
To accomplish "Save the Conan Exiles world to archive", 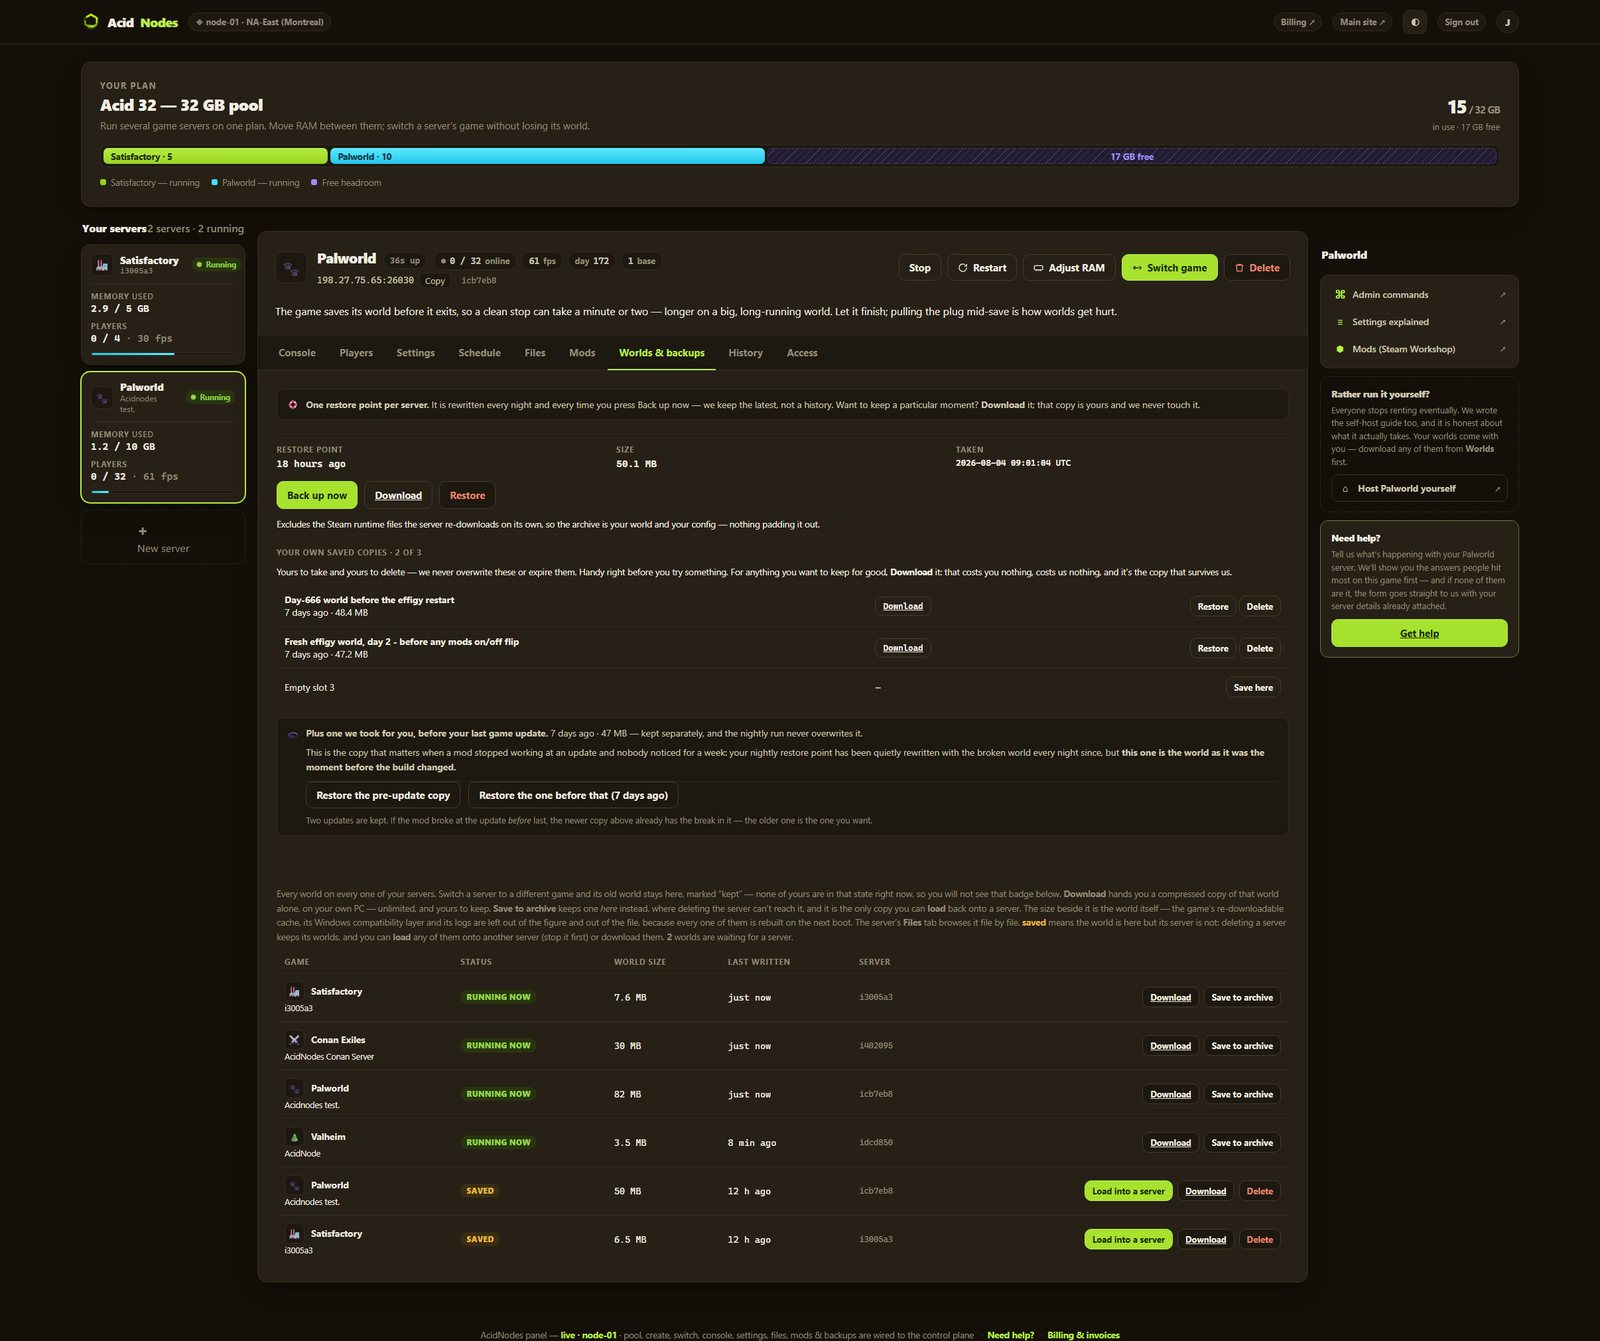I will [1242, 1046].
